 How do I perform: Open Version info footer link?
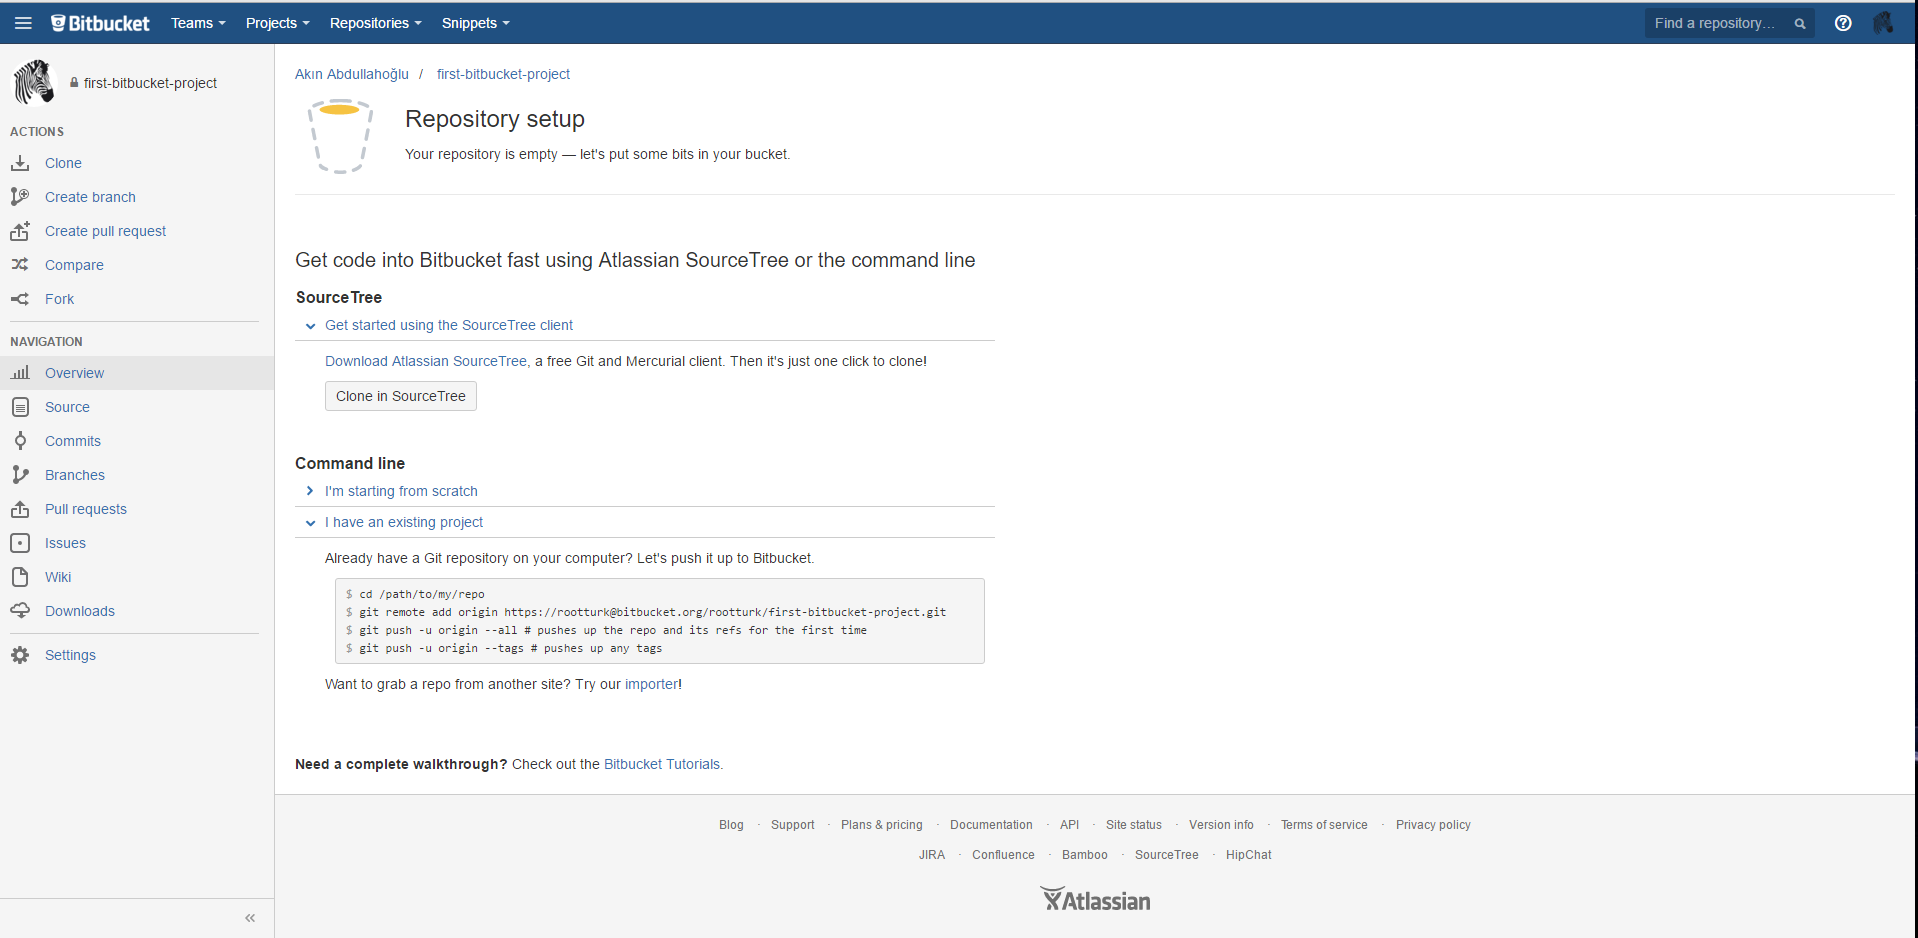pyautogui.click(x=1221, y=825)
